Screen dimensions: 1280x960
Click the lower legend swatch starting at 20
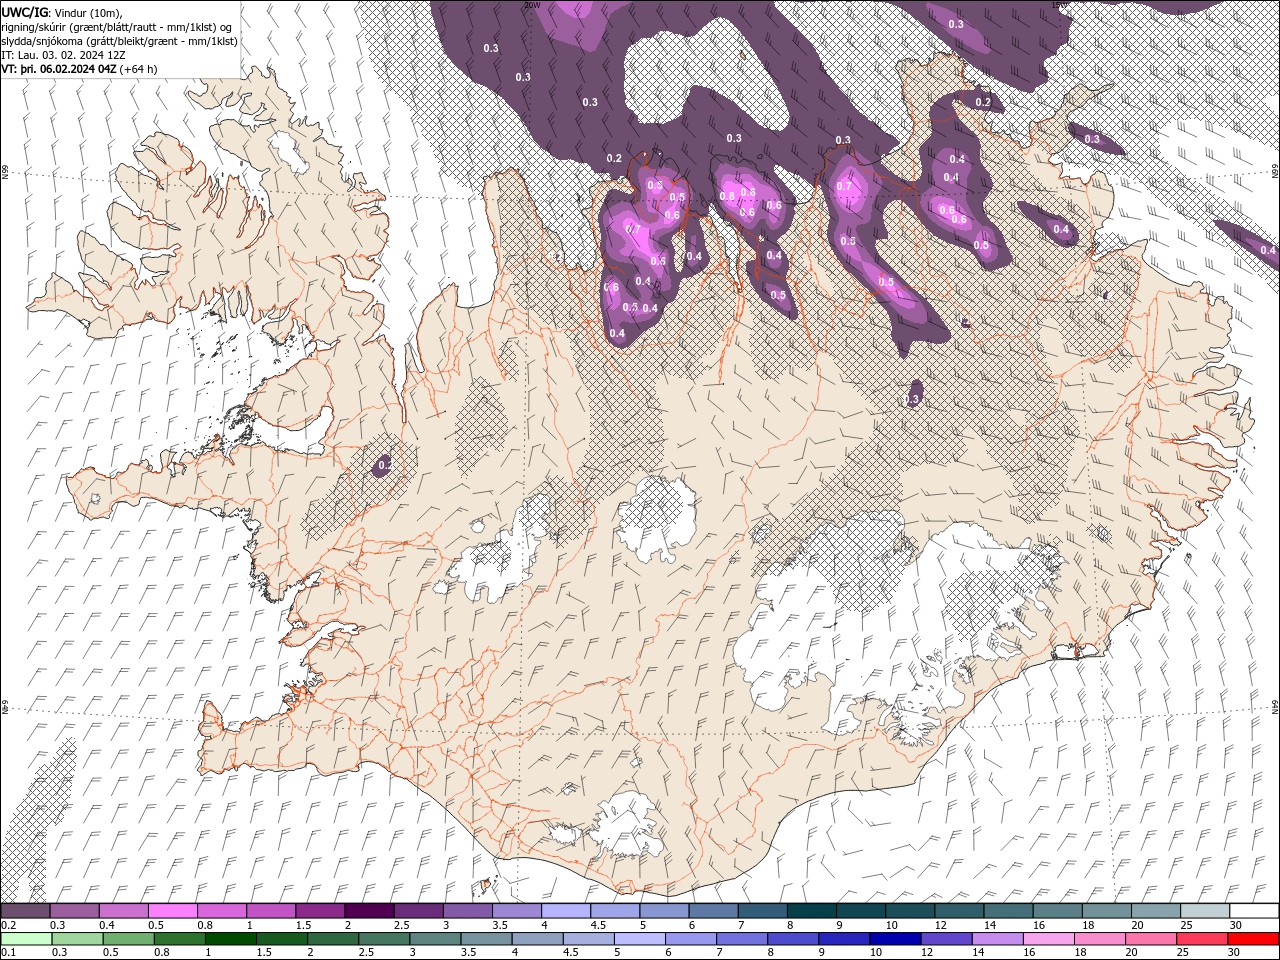coord(1152,939)
